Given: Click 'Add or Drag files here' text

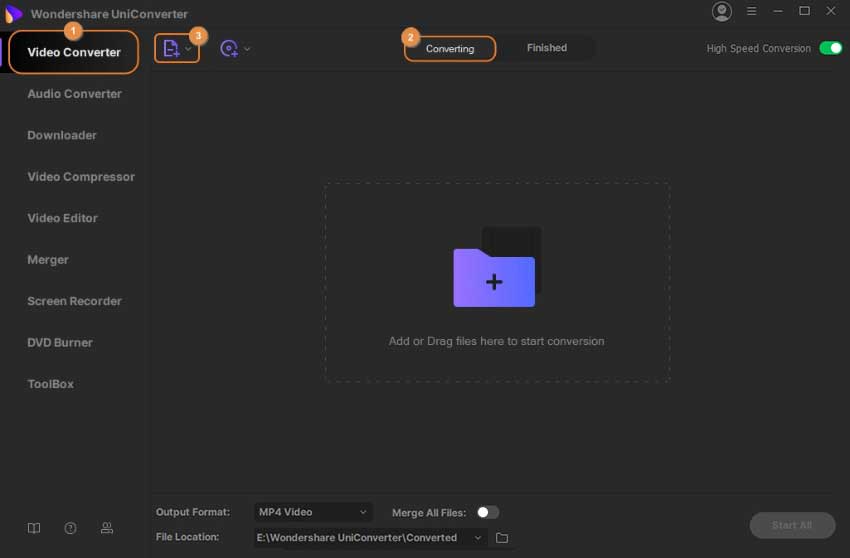Looking at the screenshot, I should click(496, 341).
